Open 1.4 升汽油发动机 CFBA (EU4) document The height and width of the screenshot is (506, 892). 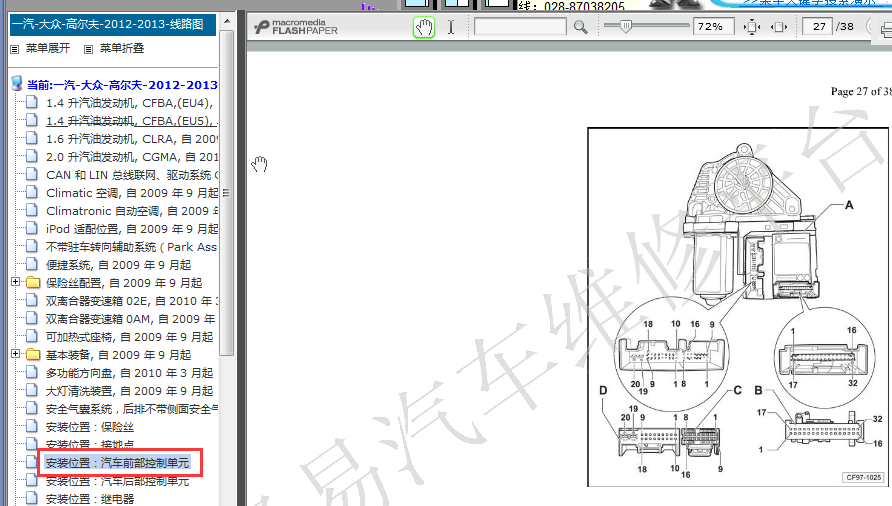pyautogui.click(x=130, y=103)
